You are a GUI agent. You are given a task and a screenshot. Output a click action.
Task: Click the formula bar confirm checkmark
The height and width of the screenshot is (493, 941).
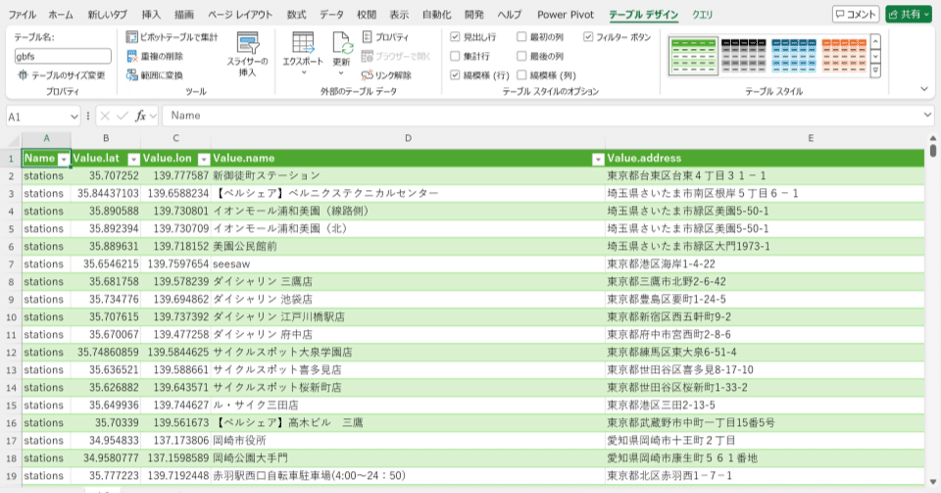point(122,116)
